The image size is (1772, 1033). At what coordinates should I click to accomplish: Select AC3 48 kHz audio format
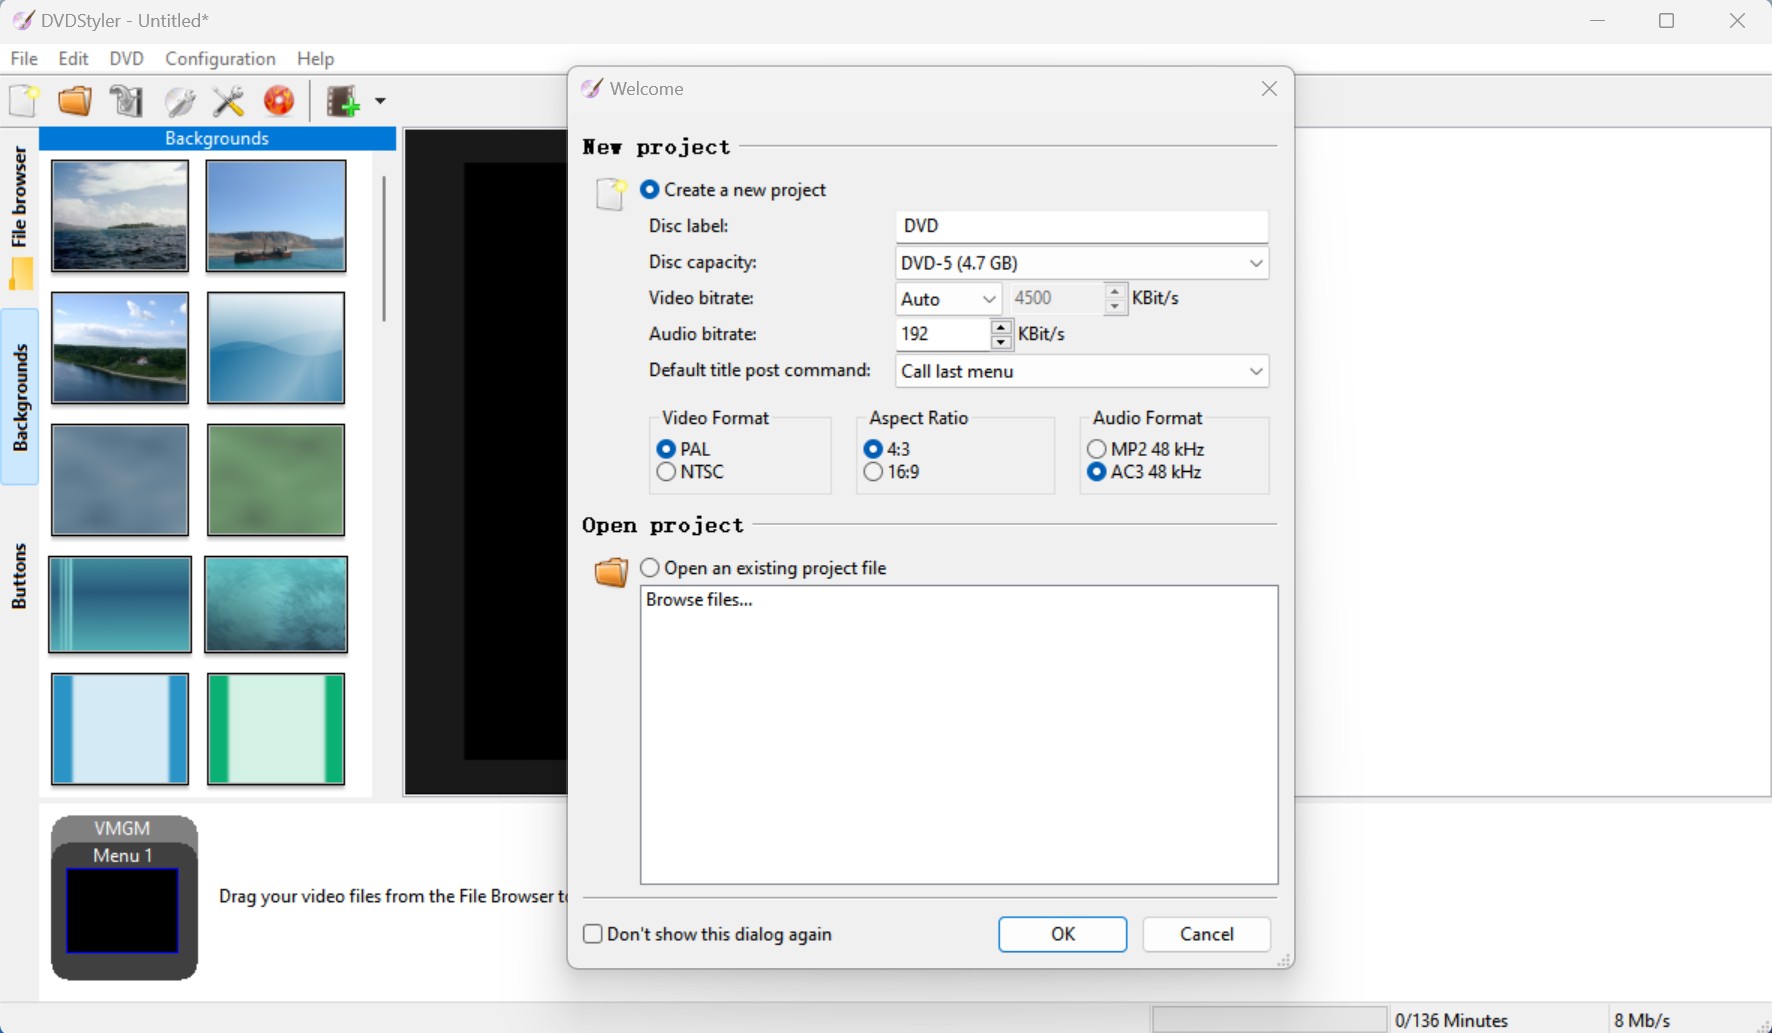click(1097, 472)
